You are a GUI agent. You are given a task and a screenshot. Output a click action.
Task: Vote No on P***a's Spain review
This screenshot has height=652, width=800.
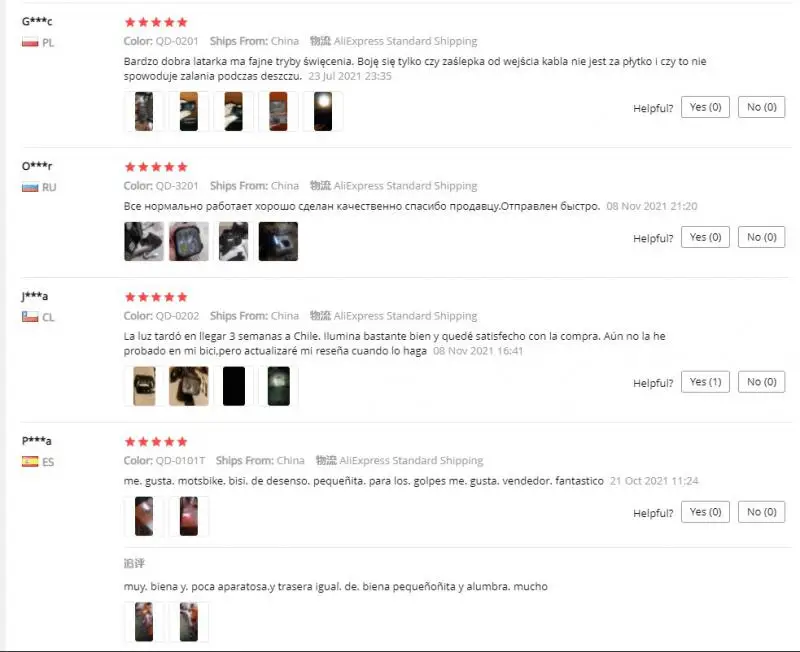coord(761,512)
